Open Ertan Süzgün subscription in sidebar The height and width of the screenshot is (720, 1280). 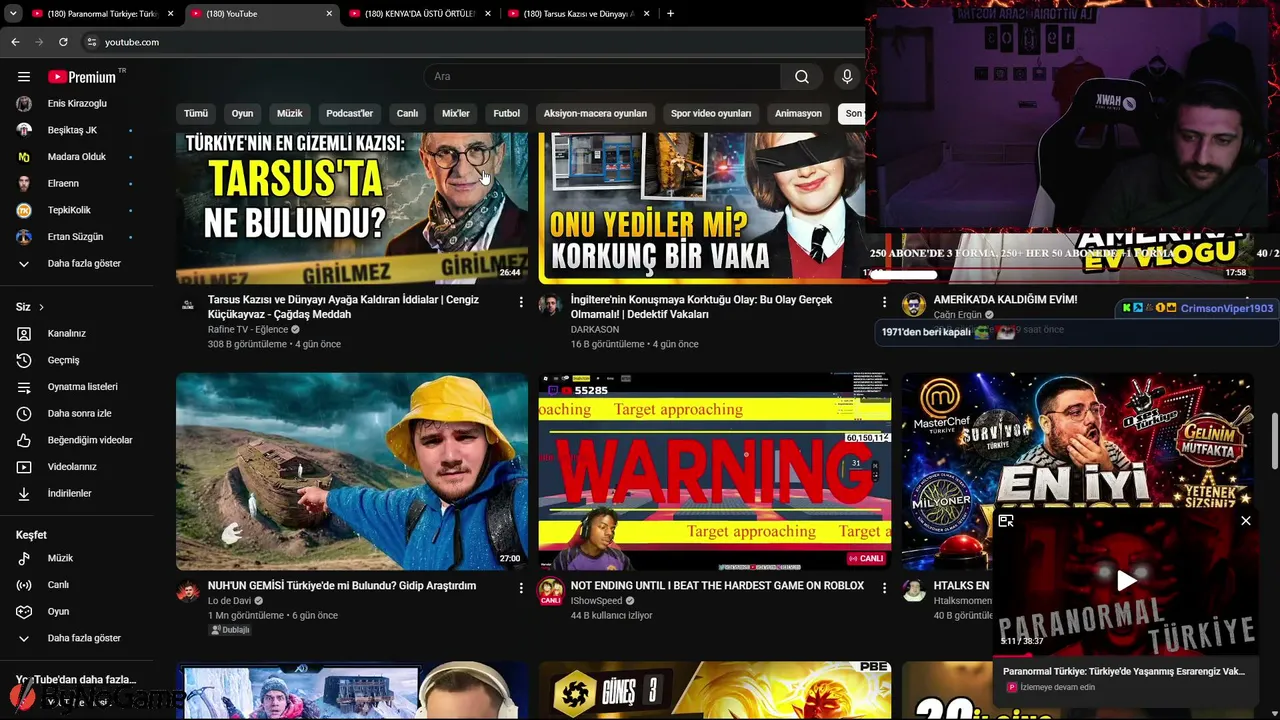coord(76,237)
